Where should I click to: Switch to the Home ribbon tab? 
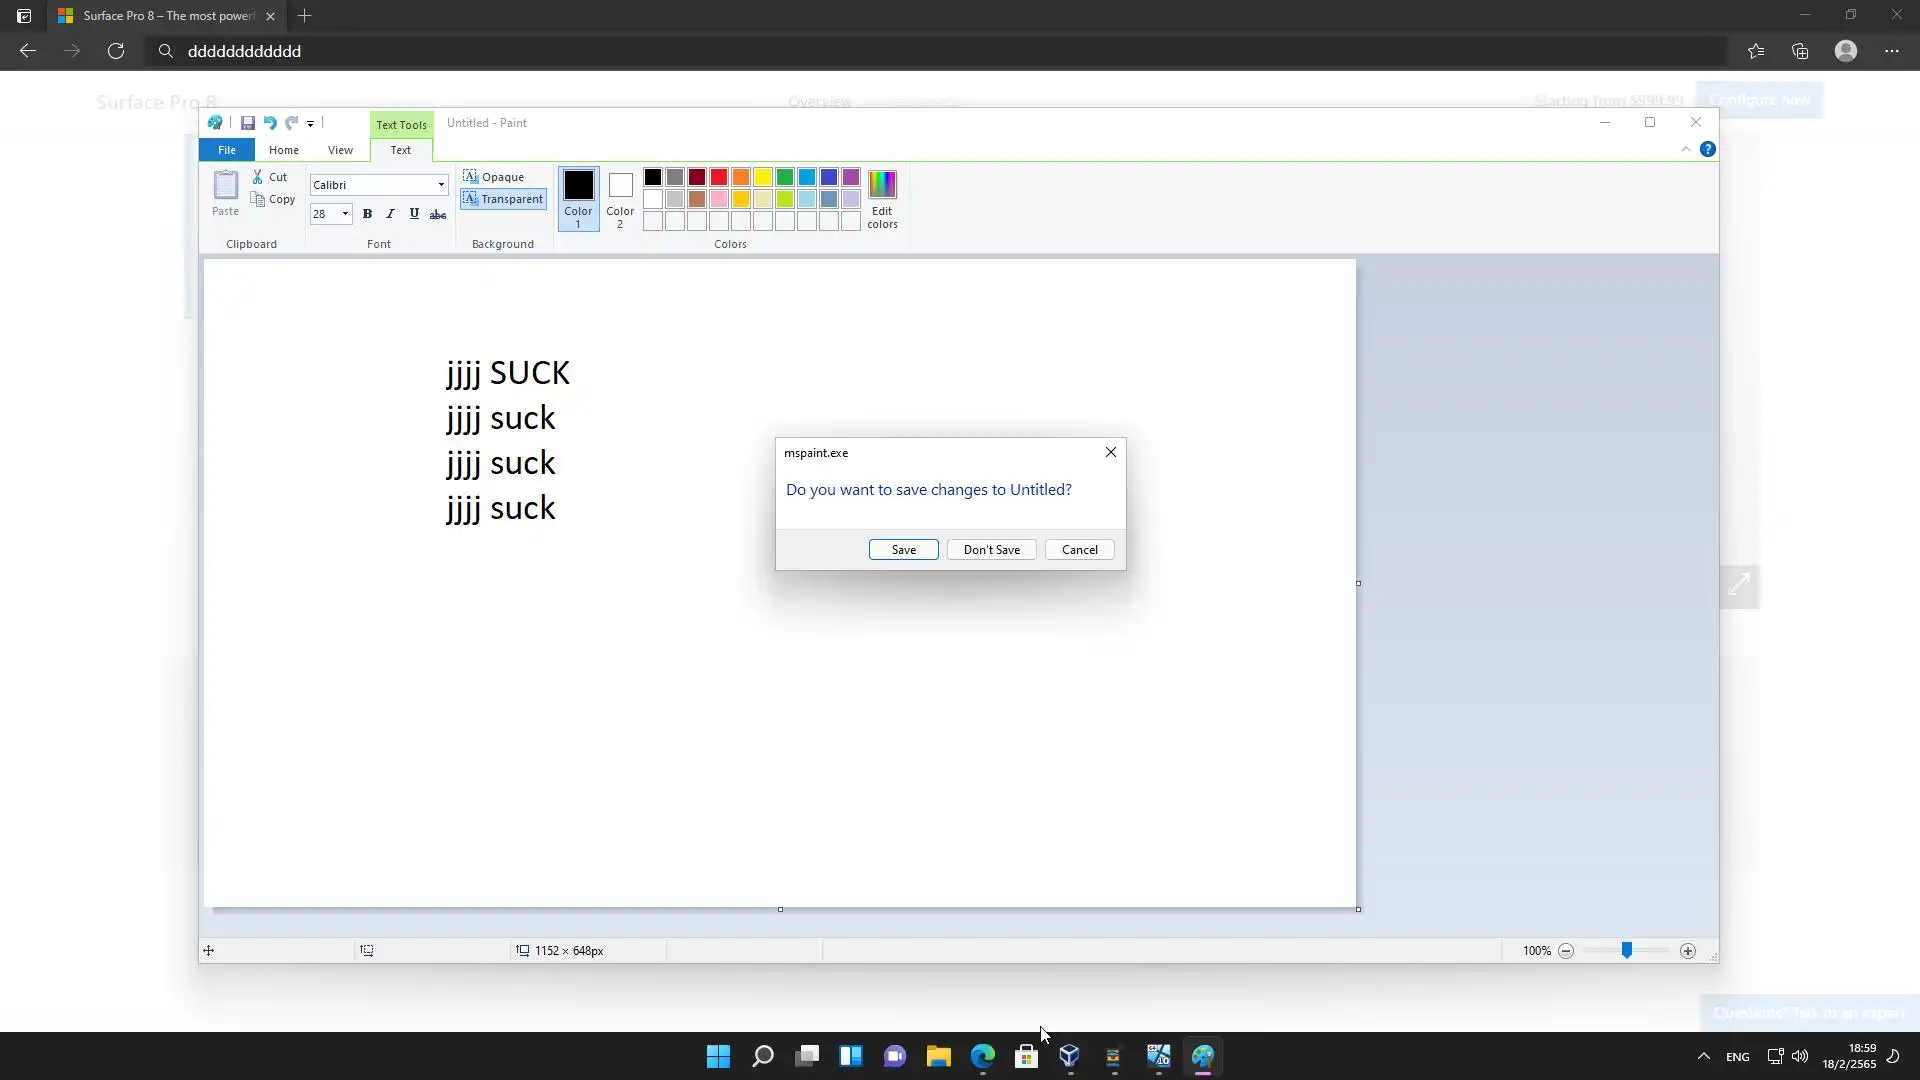pyautogui.click(x=283, y=150)
